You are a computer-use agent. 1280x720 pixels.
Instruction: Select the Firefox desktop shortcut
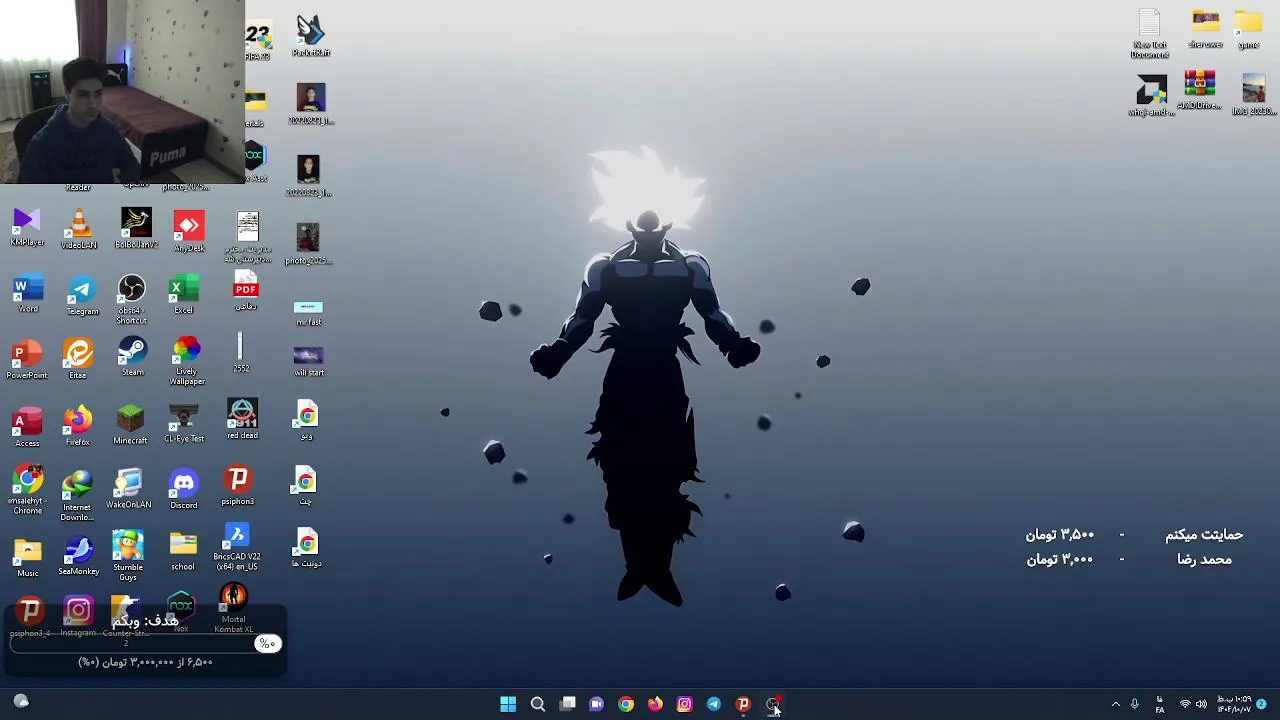[77, 426]
